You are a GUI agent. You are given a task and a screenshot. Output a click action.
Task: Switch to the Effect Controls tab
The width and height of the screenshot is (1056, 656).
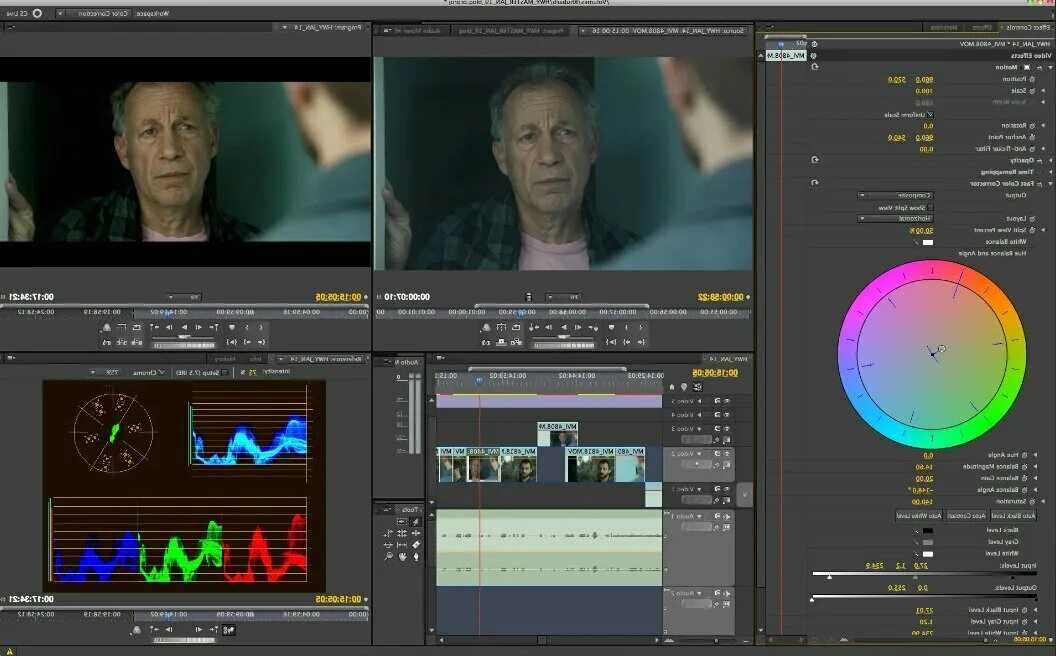[x=1028, y=28]
